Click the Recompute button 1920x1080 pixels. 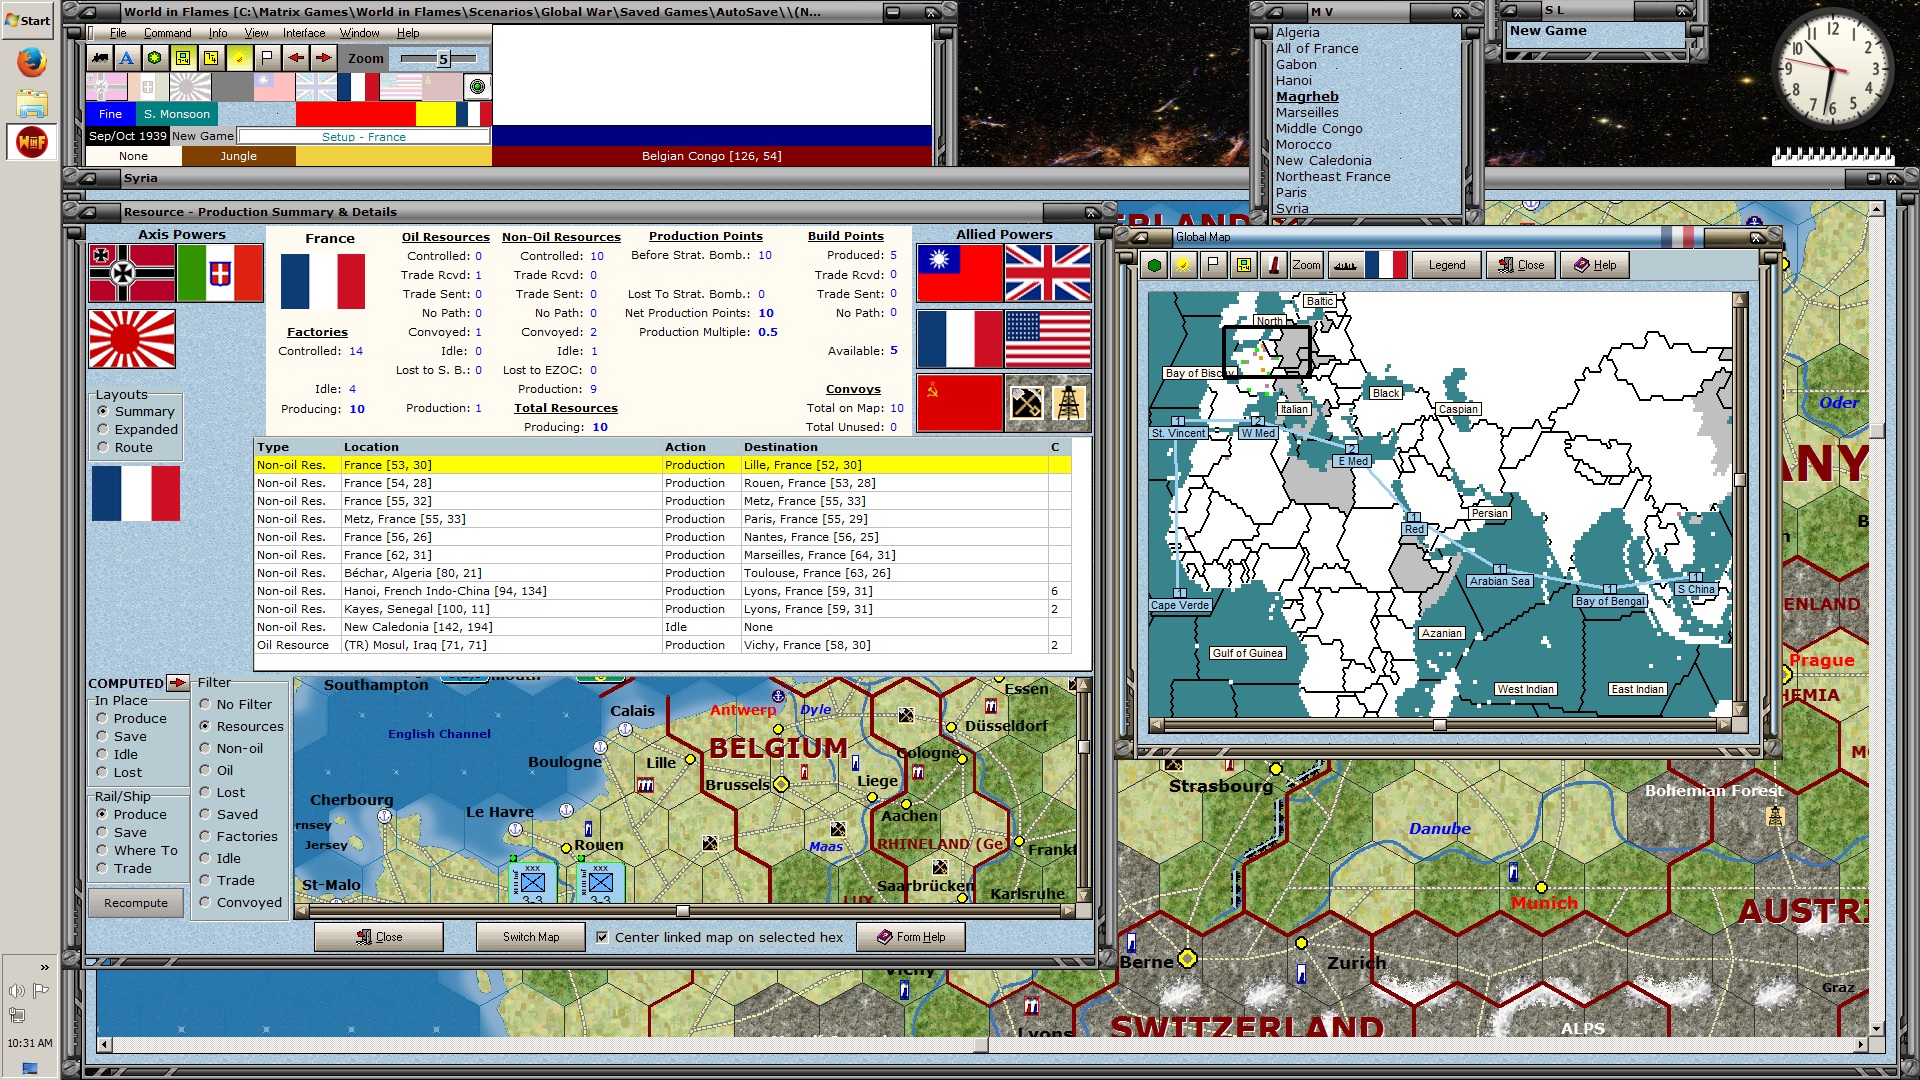(136, 902)
